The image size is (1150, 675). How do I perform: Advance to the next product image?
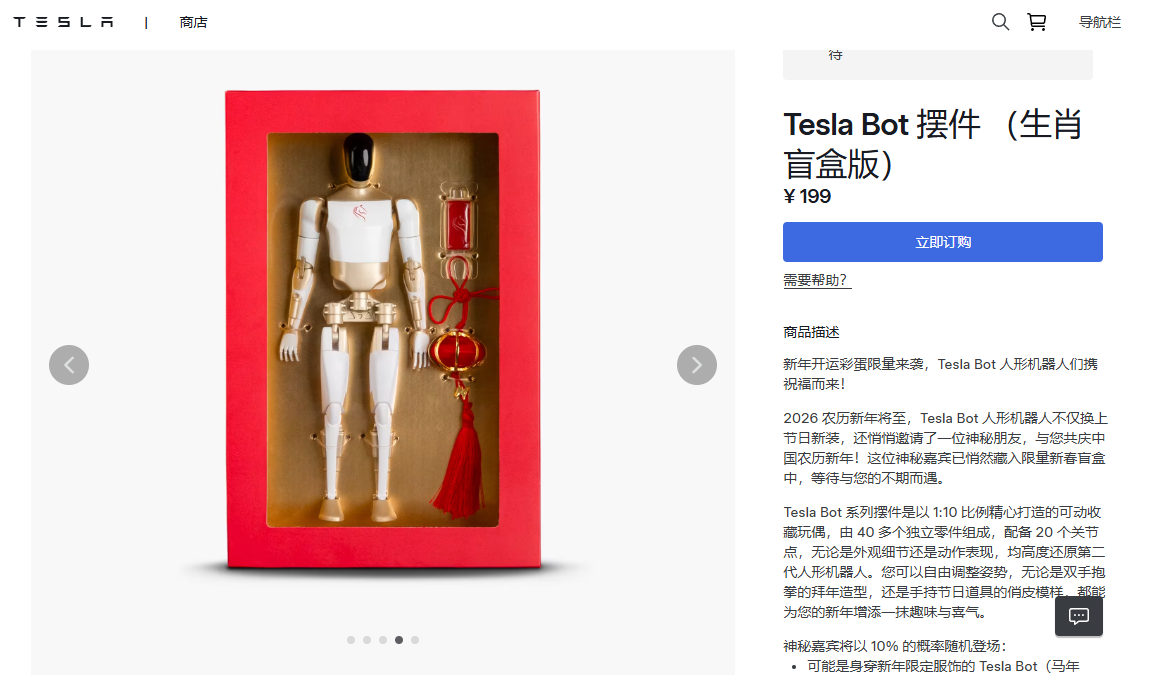pos(696,365)
